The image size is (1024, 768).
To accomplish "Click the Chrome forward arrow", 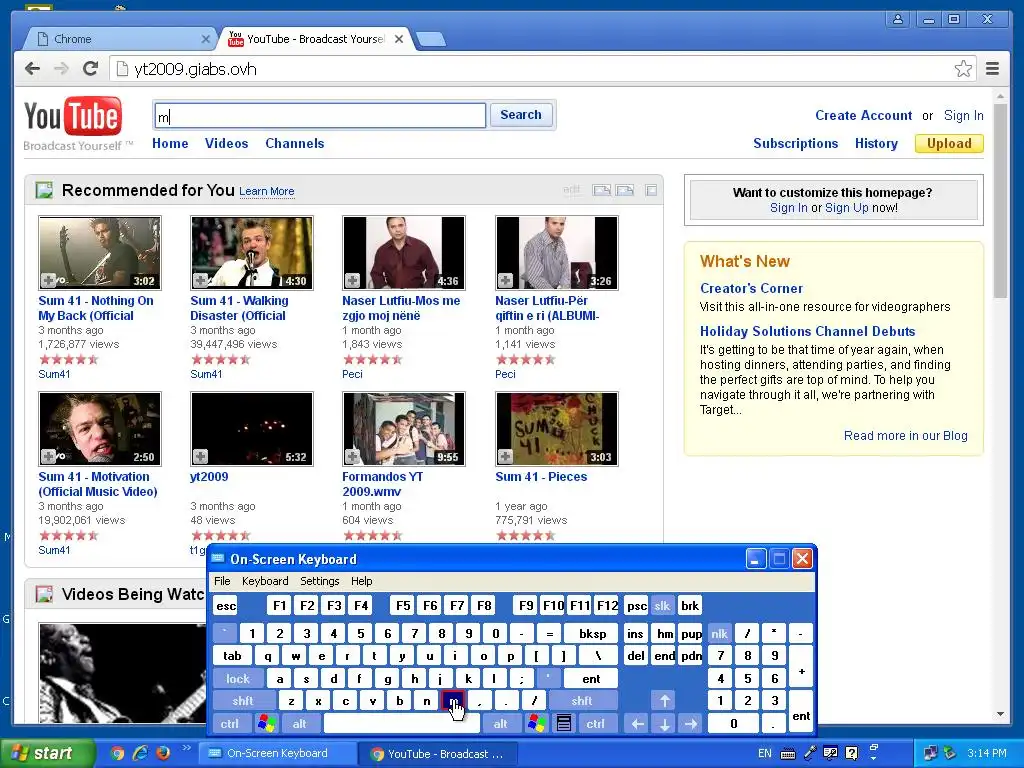I will coord(61,69).
